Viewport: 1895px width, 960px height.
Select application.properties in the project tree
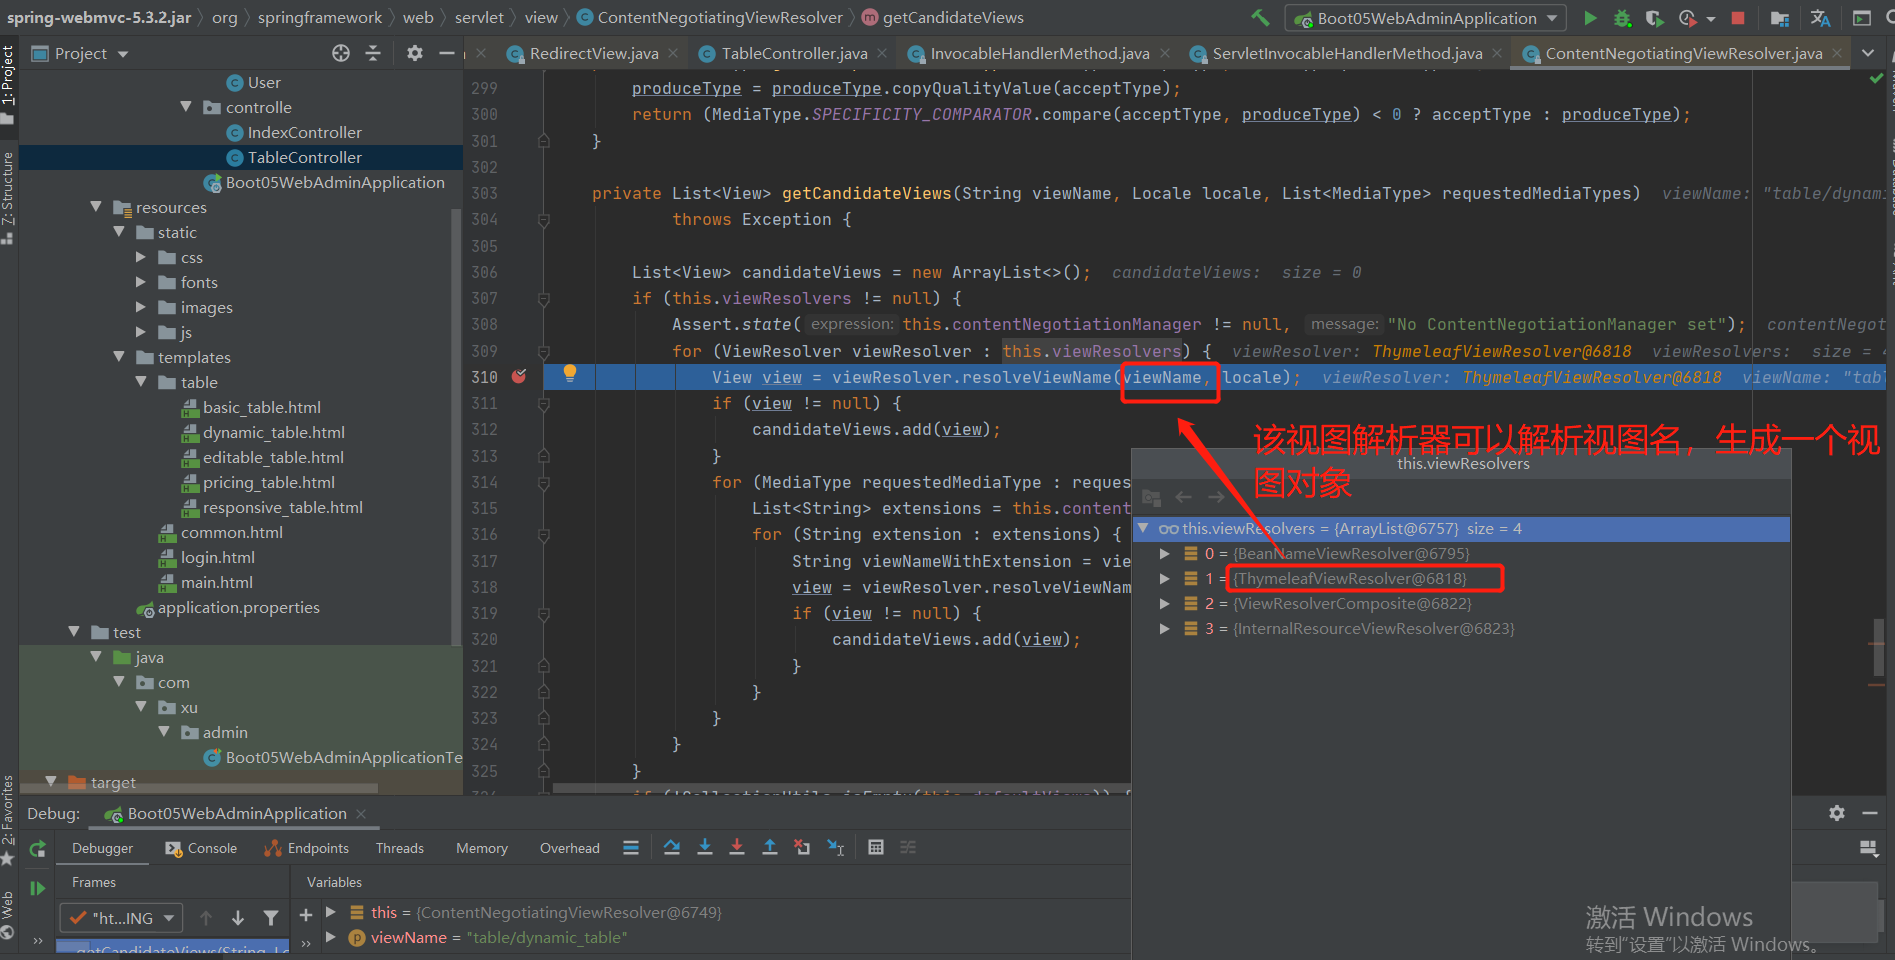tap(239, 607)
